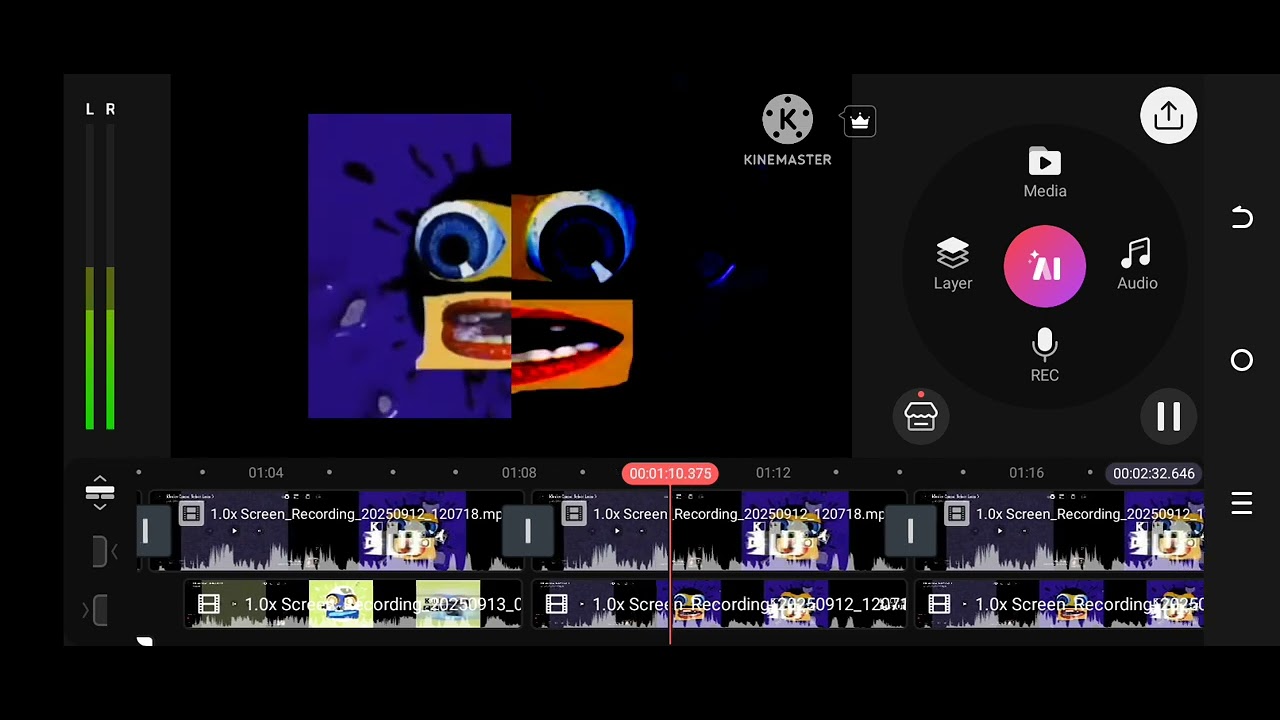This screenshot has width=1280, height=720.
Task: Tap the film icon on the middle main clip
Action: 574,514
